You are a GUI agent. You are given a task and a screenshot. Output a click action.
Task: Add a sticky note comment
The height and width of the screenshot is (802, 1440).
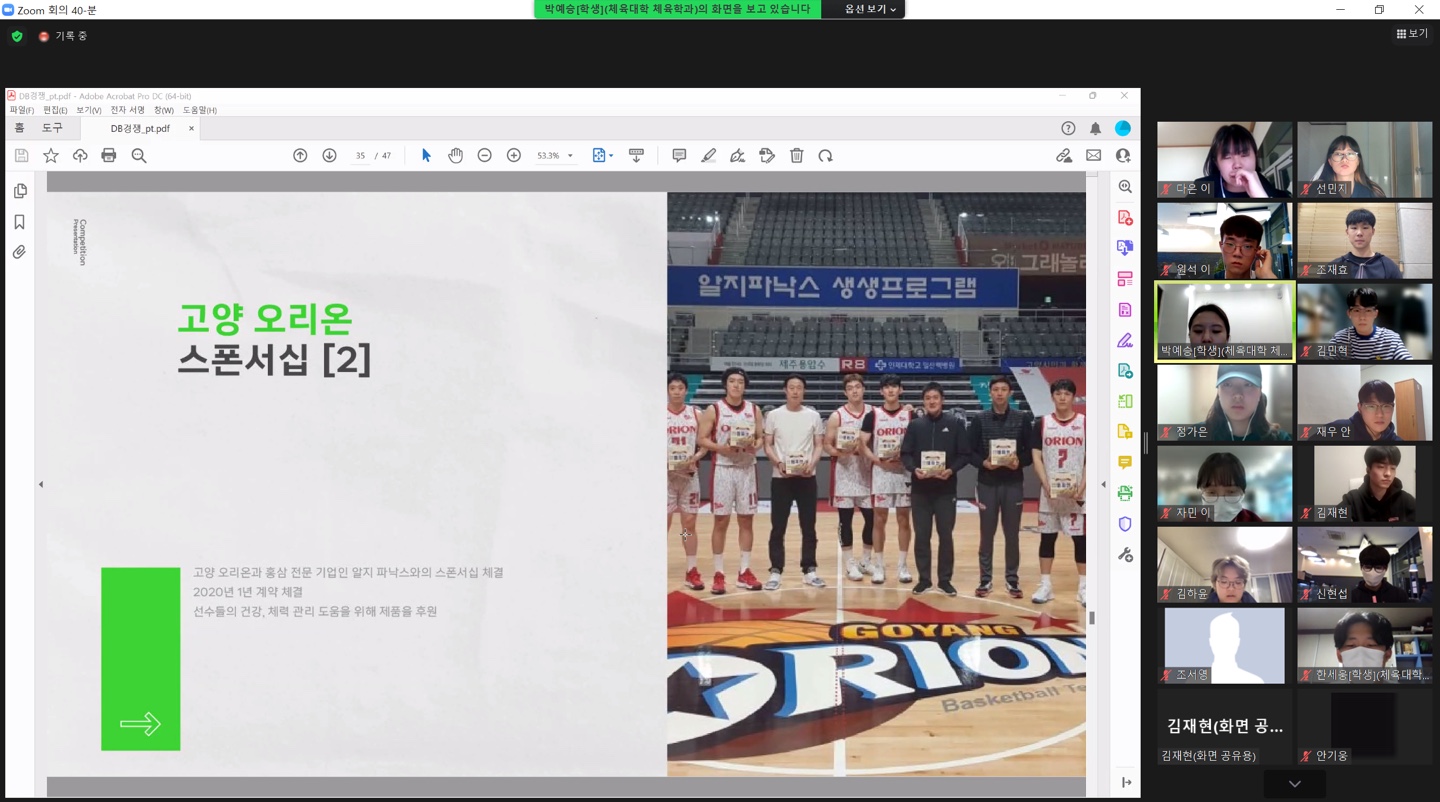click(x=679, y=156)
